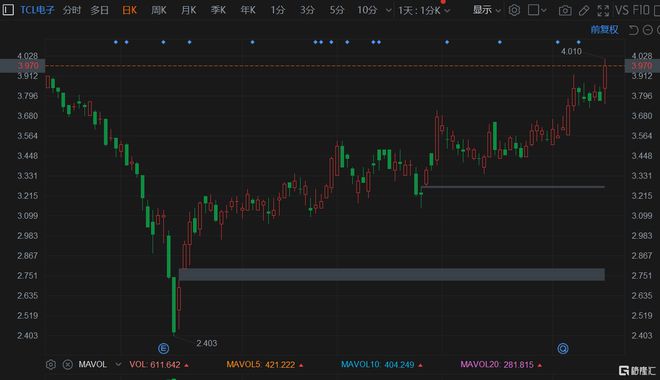Zoom out with the minus circle icon
The width and height of the screenshot is (660, 380).
648,30
